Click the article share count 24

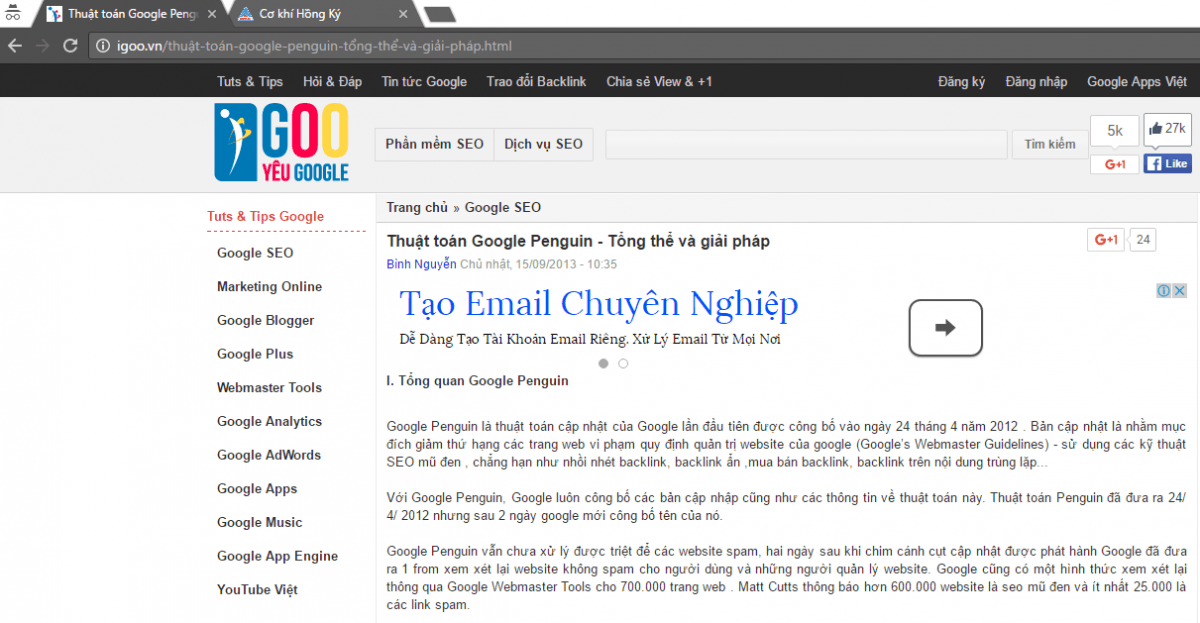[1144, 240]
